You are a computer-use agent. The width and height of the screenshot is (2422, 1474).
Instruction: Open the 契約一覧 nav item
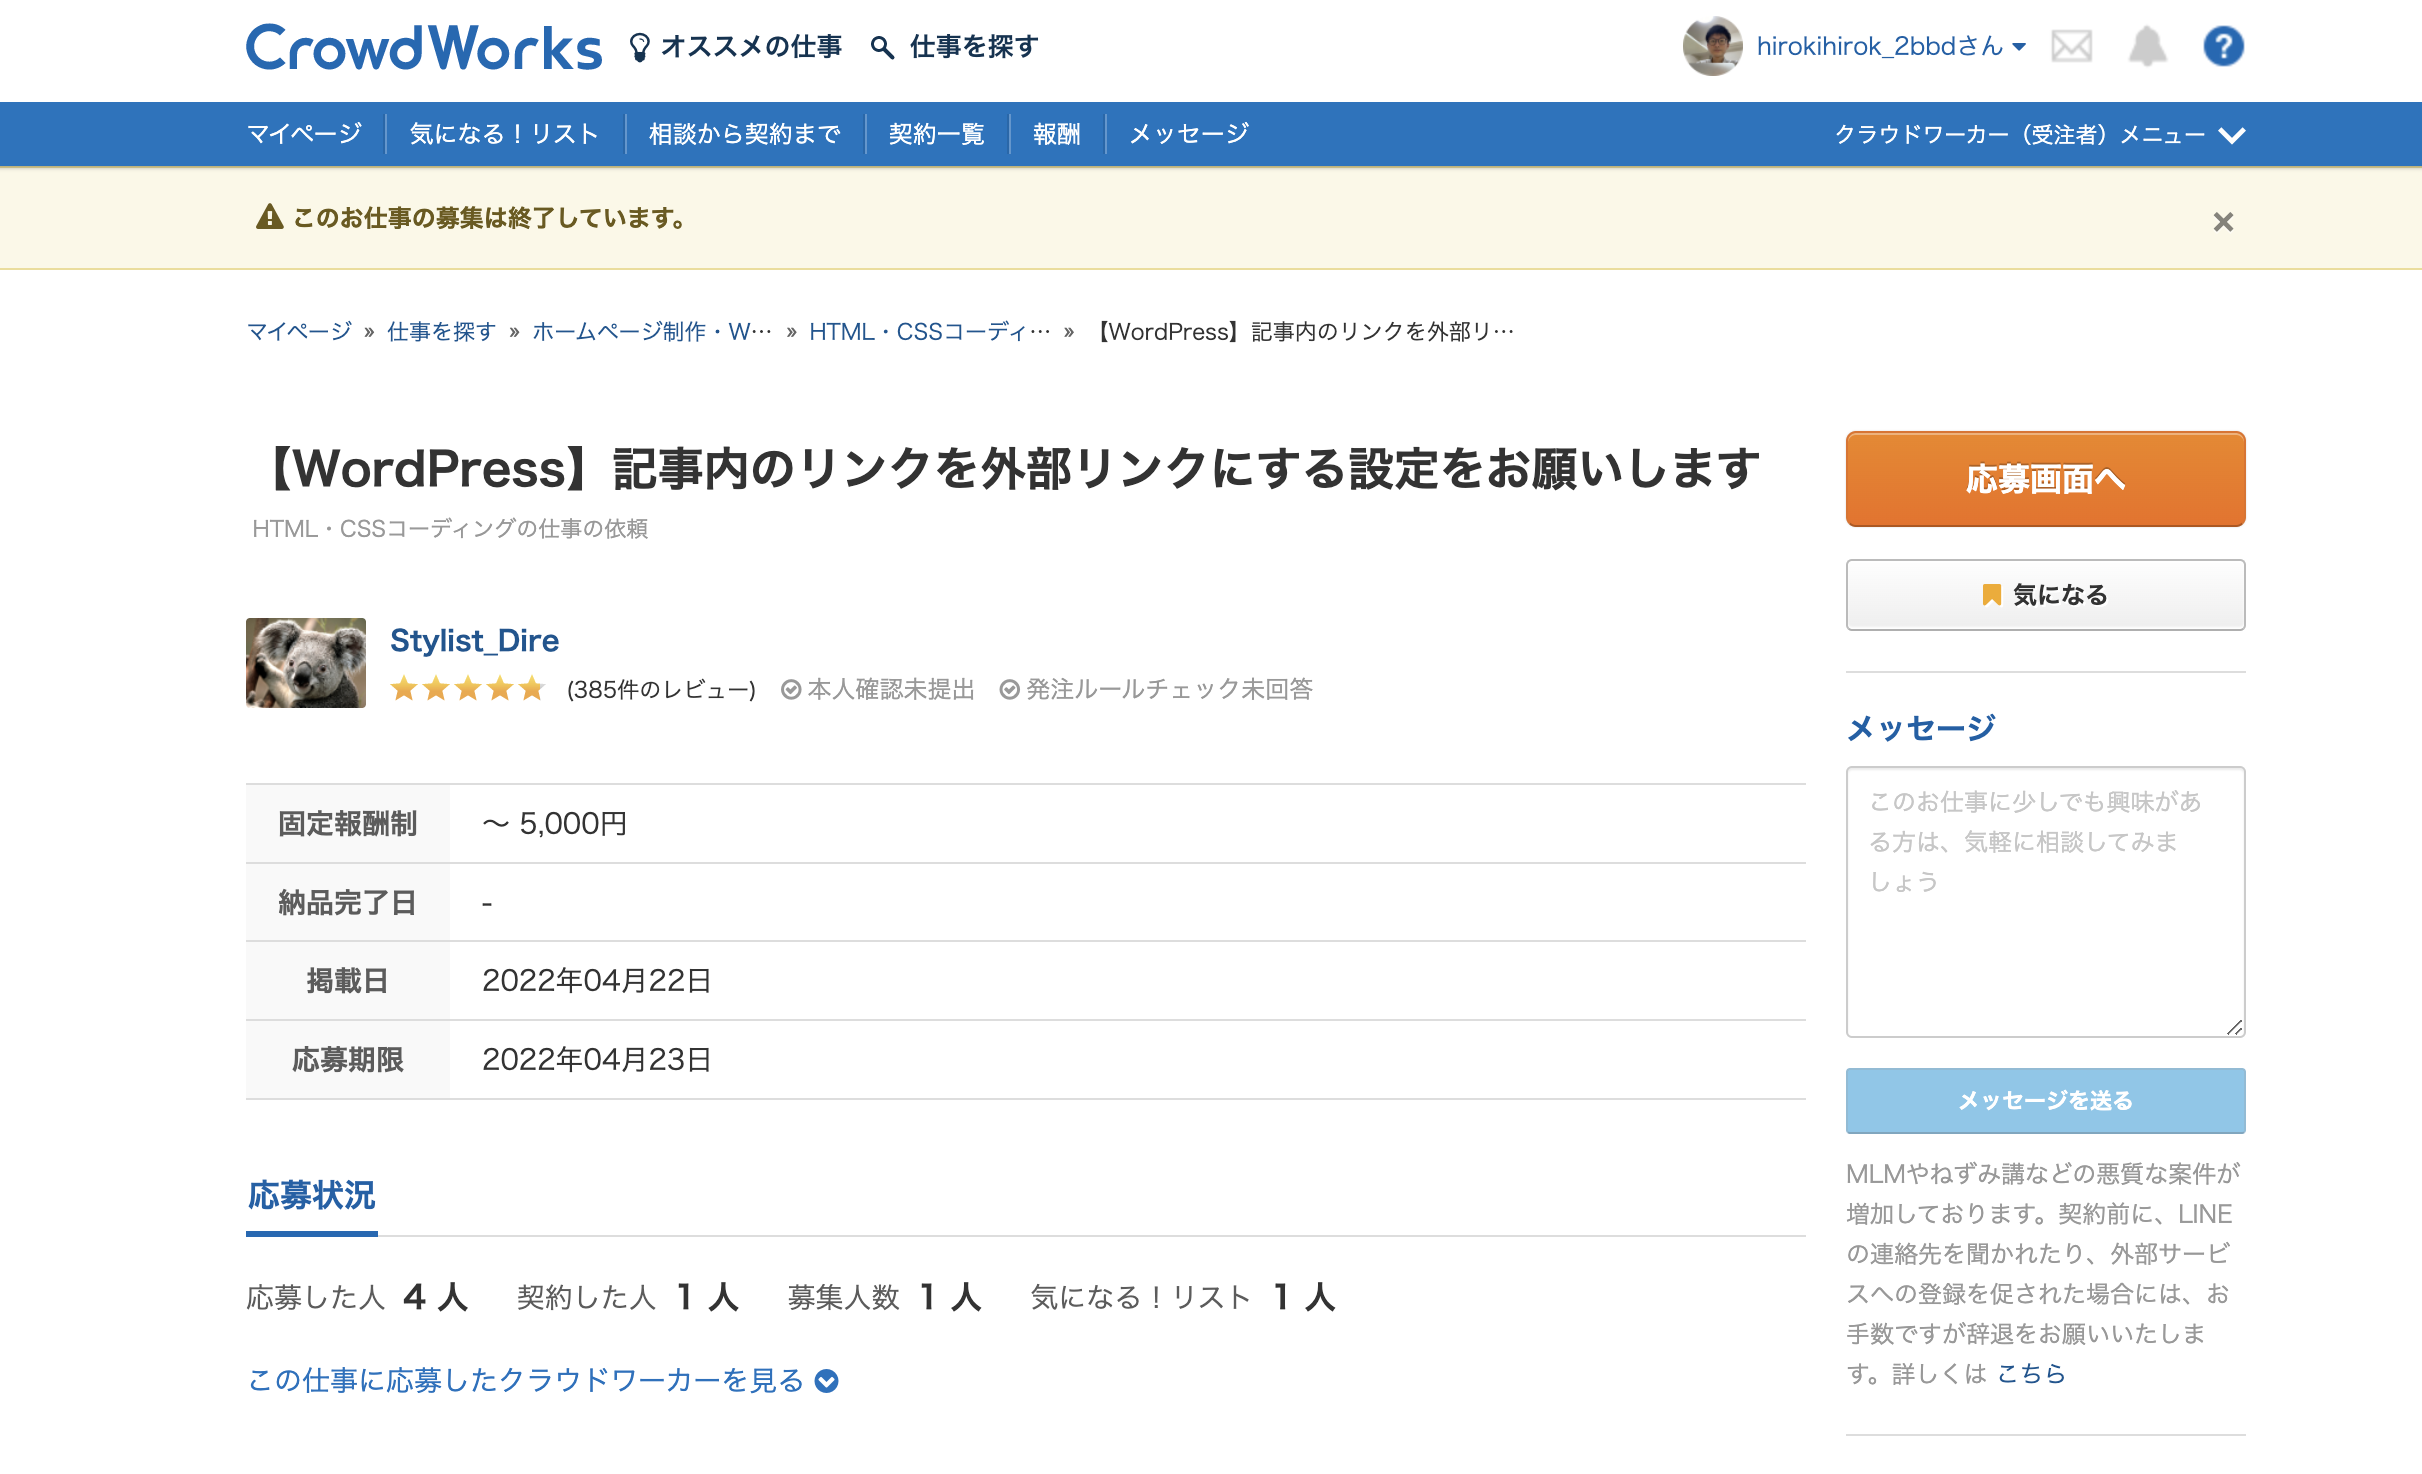pyautogui.click(x=937, y=133)
